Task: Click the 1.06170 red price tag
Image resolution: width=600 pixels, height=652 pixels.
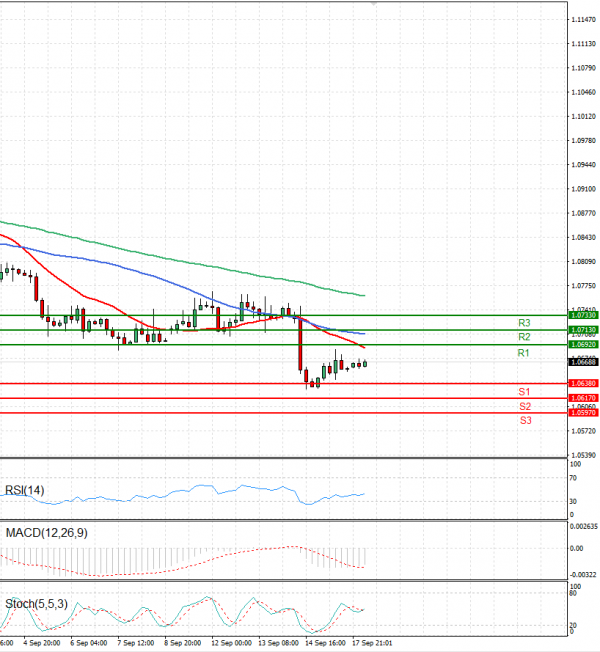Action: pos(583,398)
